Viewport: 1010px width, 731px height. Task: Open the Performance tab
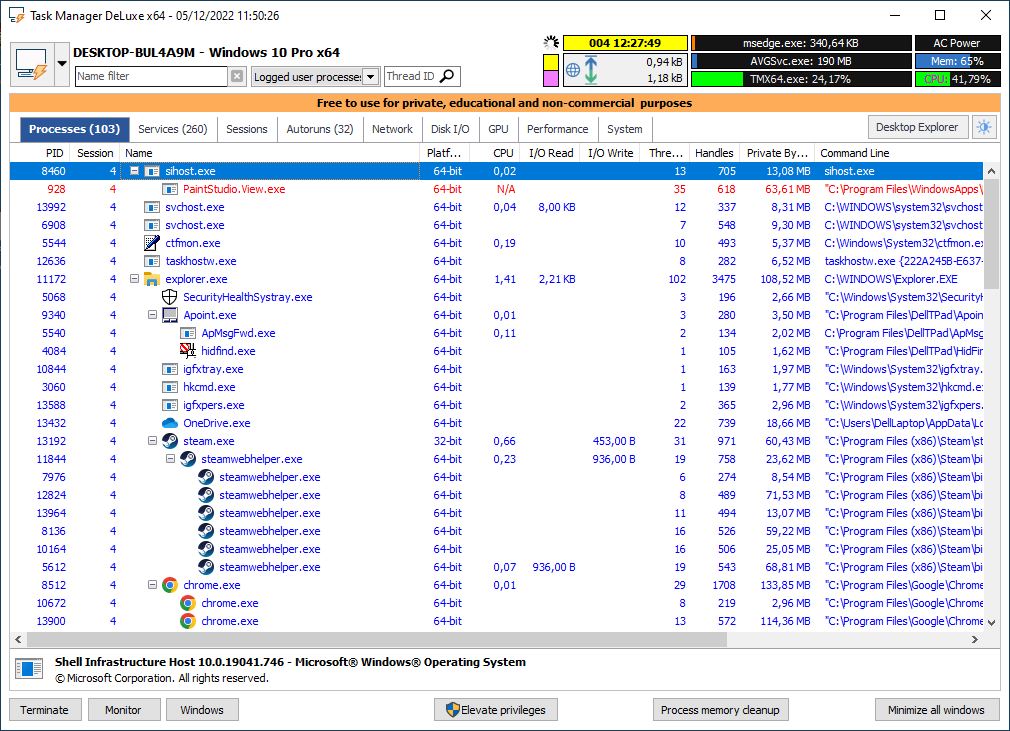pyautogui.click(x=558, y=129)
